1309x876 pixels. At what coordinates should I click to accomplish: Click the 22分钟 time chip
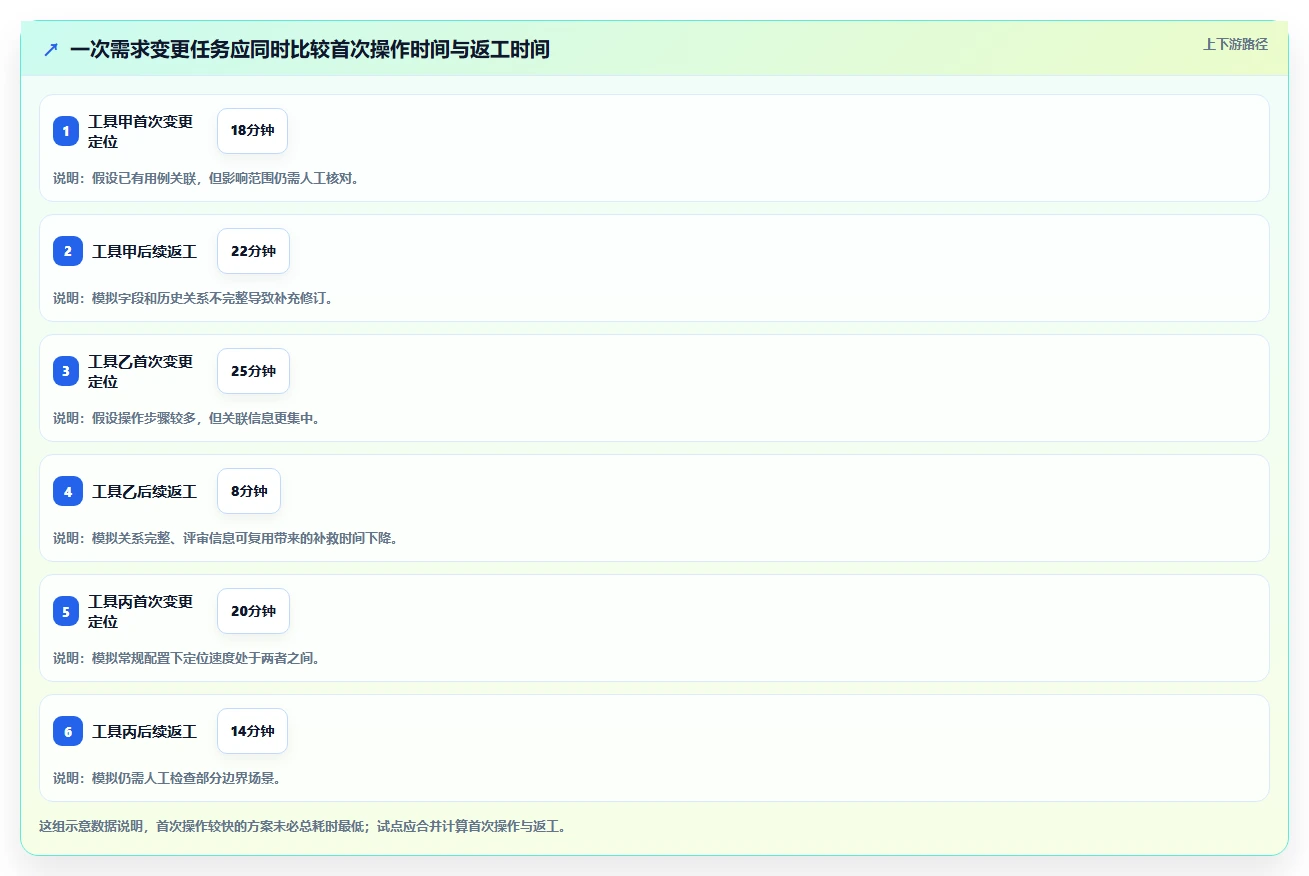click(x=253, y=251)
